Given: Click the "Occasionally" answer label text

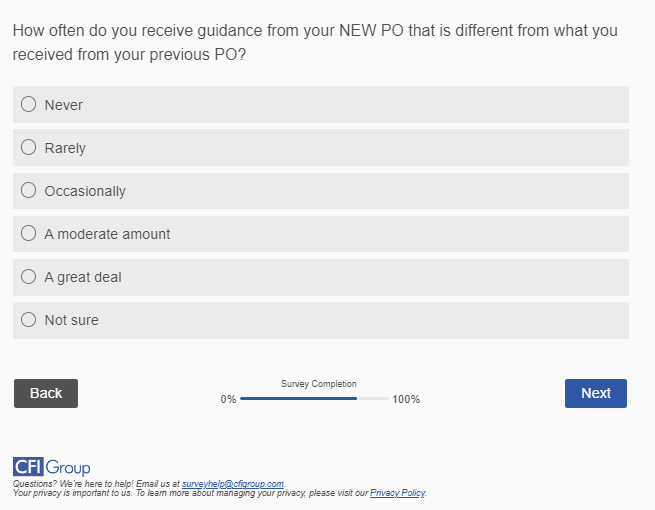Looking at the screenshot, I should coord(85,191).
